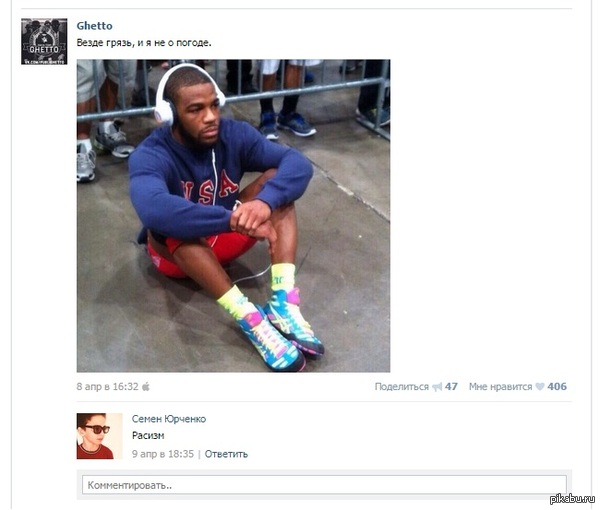Screen dimensions: 600x510
Task: Focus the Комментировать.. input field
Action: 324,485
